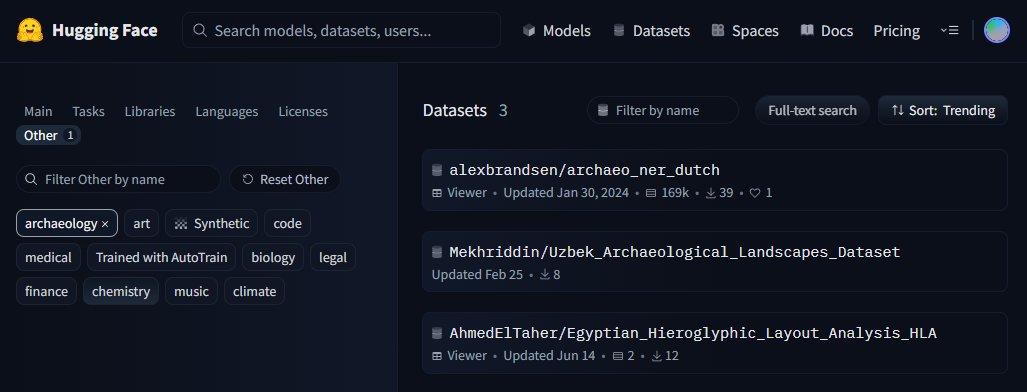The height and width of the screenshot is (392, 1027).
Task: Open the Datasets navigation link
Action: pyautogui.click(x=651, y=30)
